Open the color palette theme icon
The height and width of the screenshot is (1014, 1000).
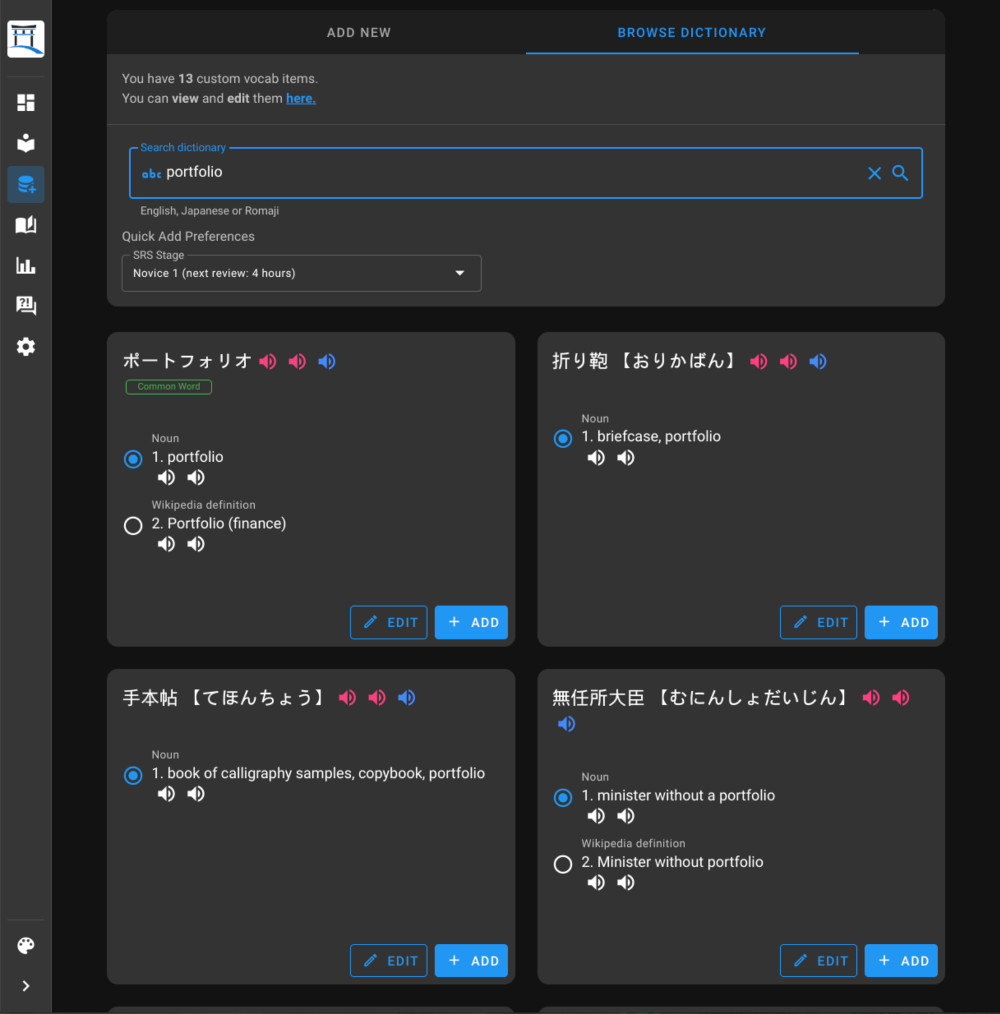26,945
